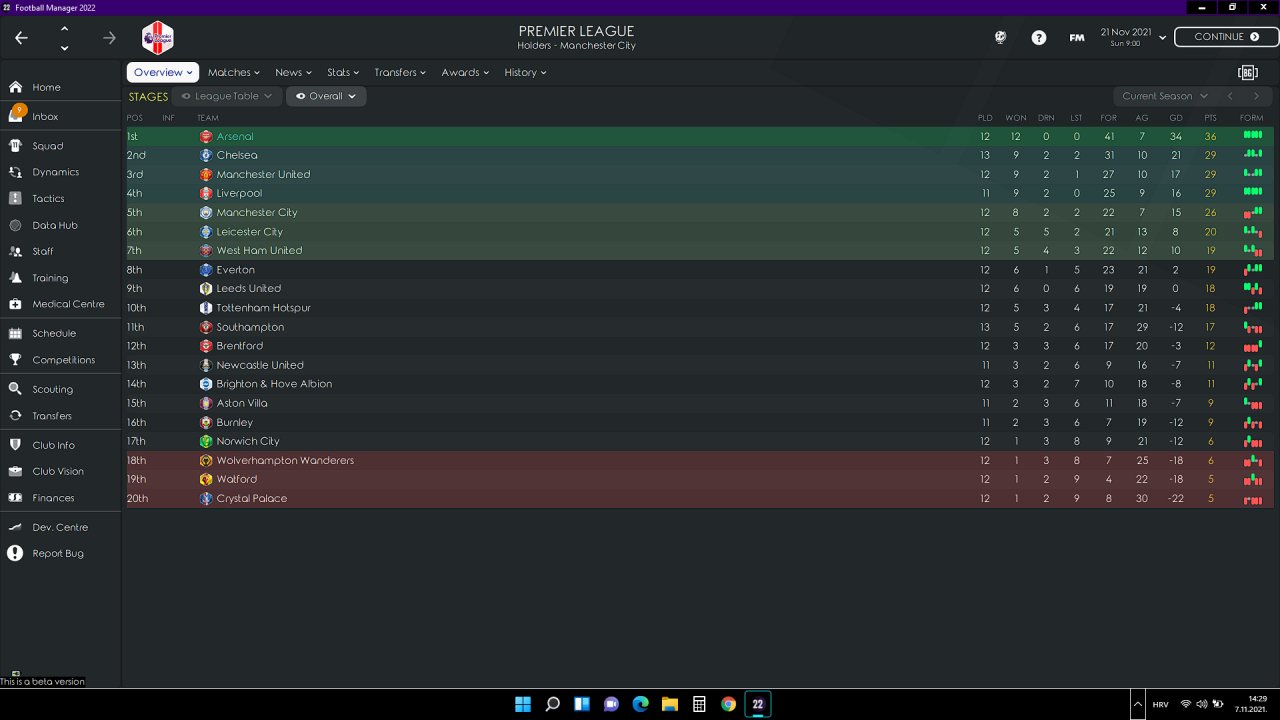Select Manchester United in the table
The width and height of the screenshot is (1280, 720).
click(x=263, y=174)
